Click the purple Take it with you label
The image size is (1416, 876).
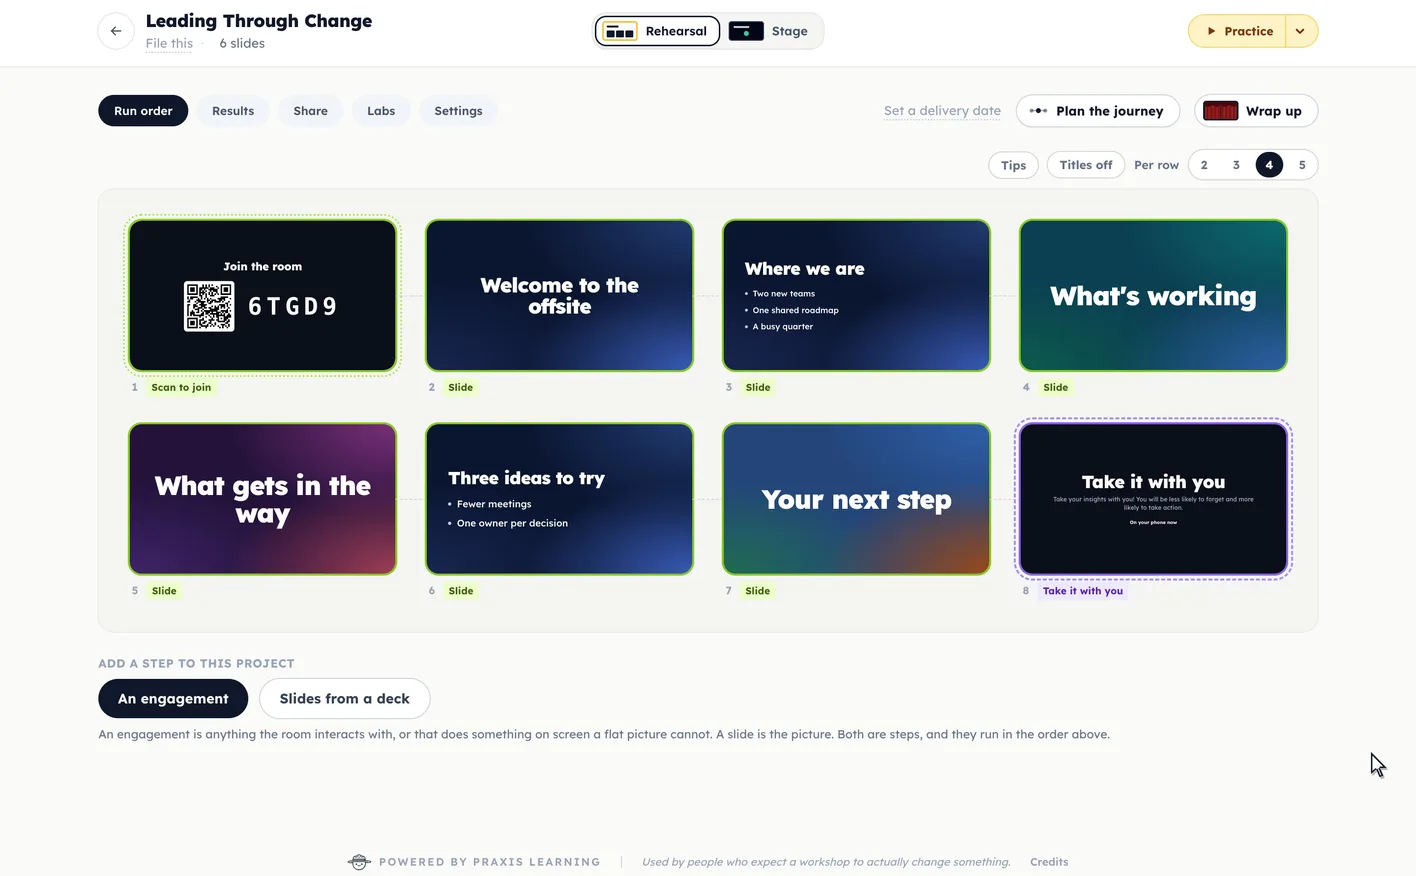pyautogui.click(x=1083, y=591)
